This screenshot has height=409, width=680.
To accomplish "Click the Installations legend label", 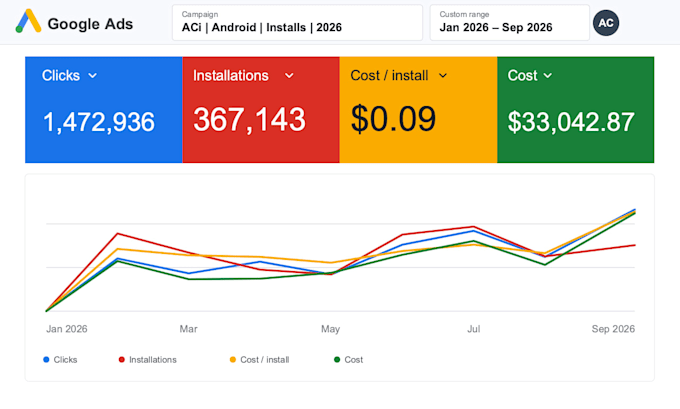I will (x=153, y=360).
